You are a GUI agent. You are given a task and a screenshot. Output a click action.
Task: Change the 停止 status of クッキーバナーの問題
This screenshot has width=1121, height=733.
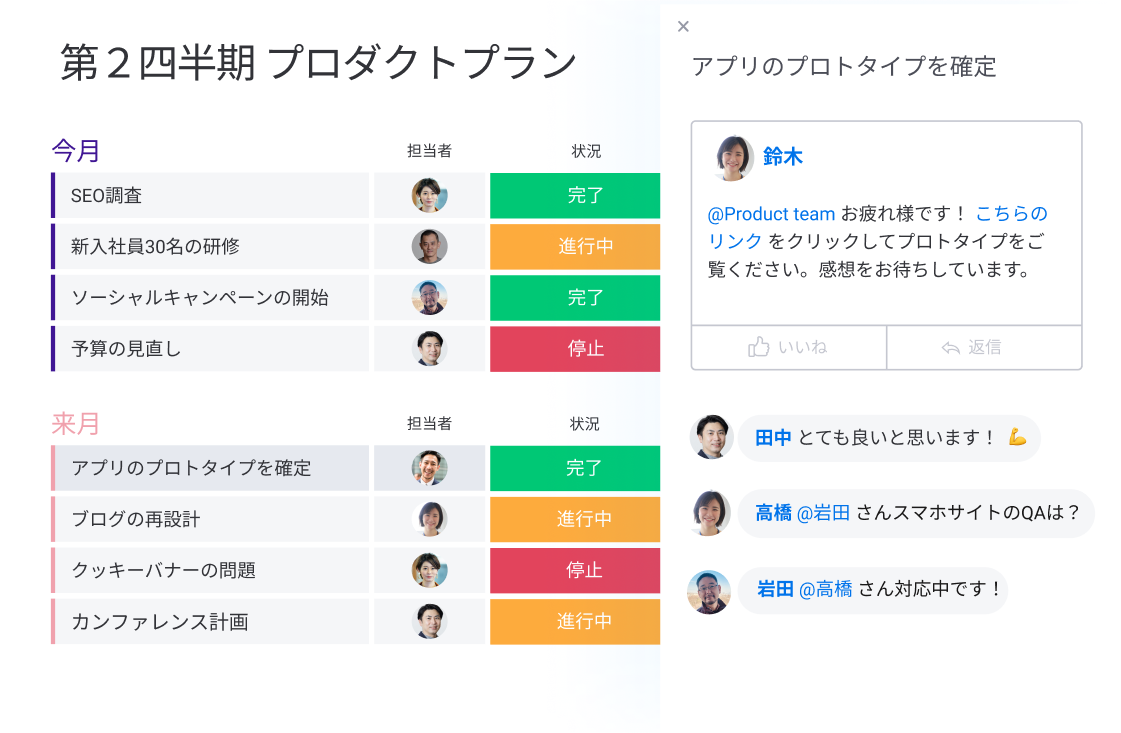pos(575,571)
